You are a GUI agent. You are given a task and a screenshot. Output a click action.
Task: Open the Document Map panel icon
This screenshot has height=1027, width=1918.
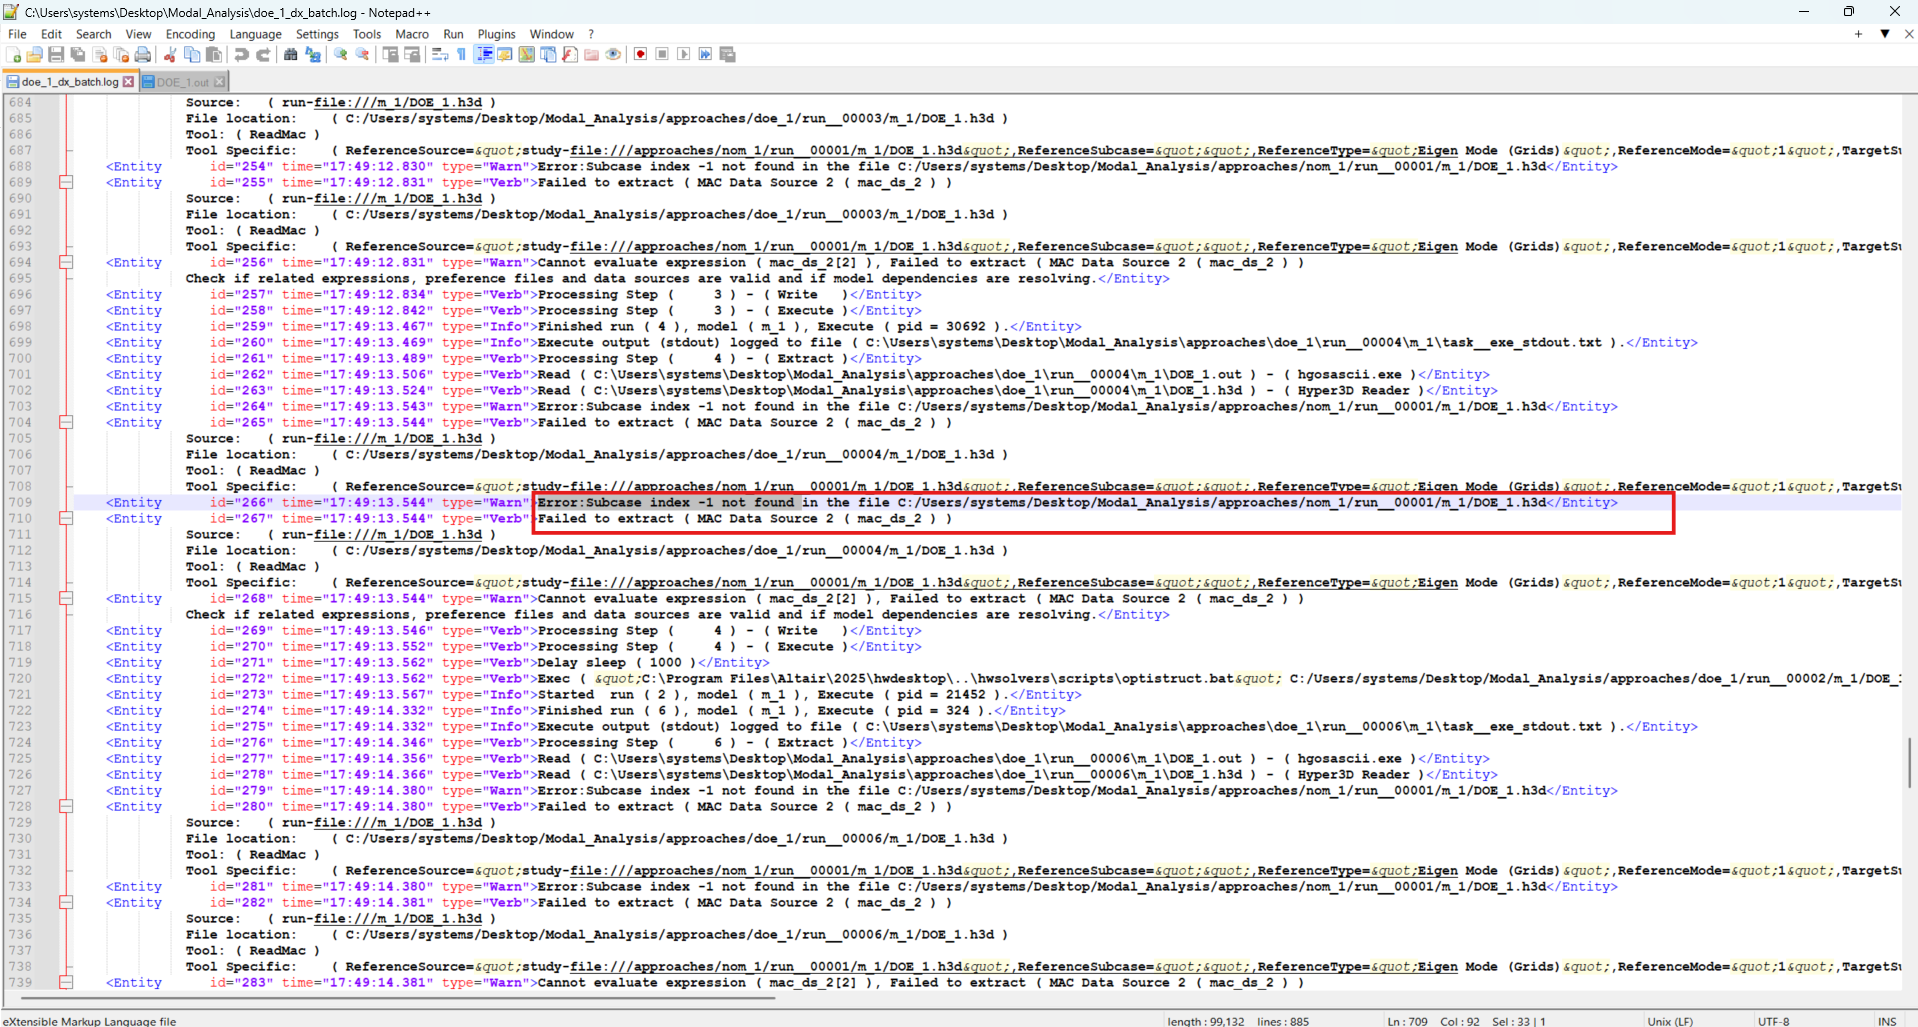click(527, 55)
